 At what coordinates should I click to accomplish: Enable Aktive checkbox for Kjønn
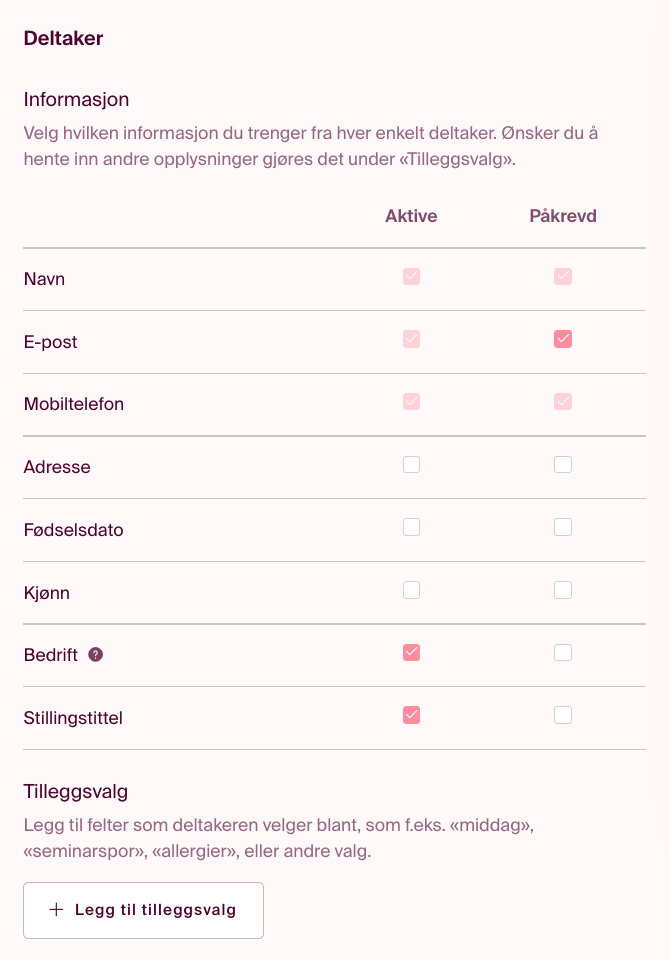(x=411, y=590)
